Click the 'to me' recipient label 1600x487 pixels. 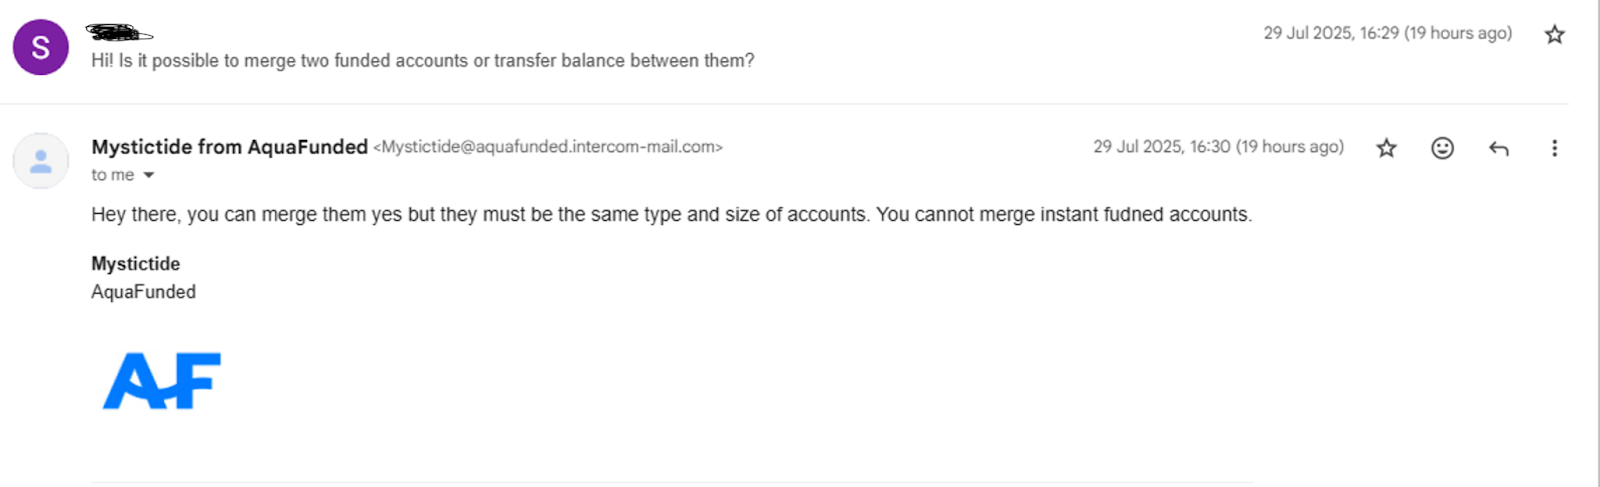coord(113,175)
